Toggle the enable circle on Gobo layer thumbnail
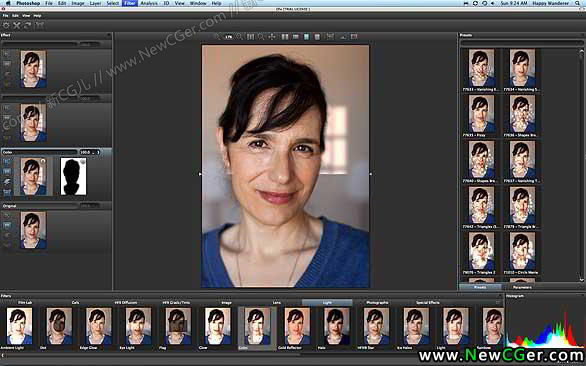Screen dimensions: 586x366 43,161
